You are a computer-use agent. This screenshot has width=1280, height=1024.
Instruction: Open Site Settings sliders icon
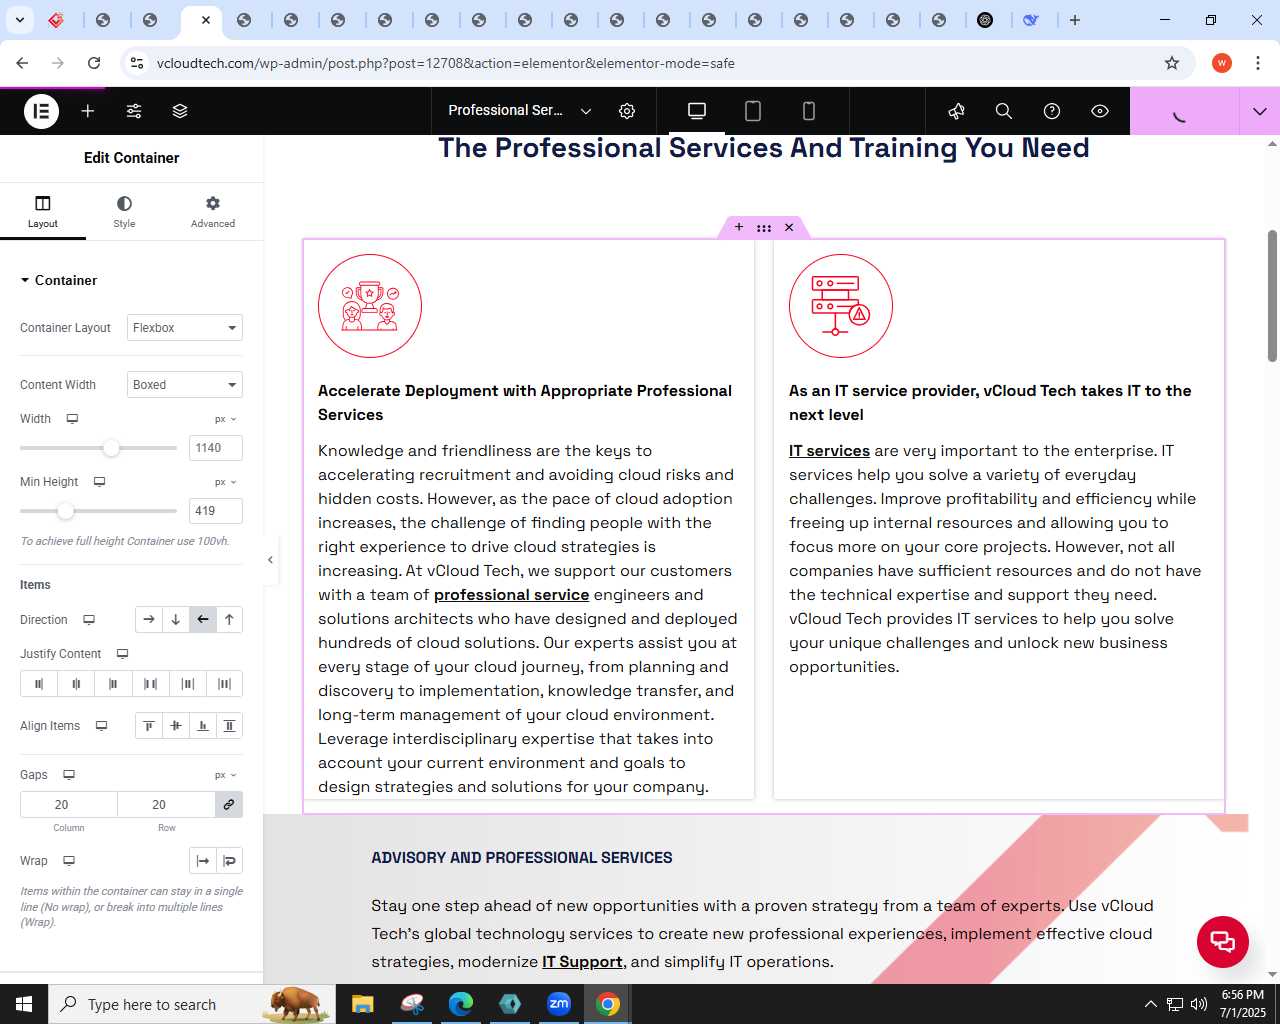tap(134, 111)
